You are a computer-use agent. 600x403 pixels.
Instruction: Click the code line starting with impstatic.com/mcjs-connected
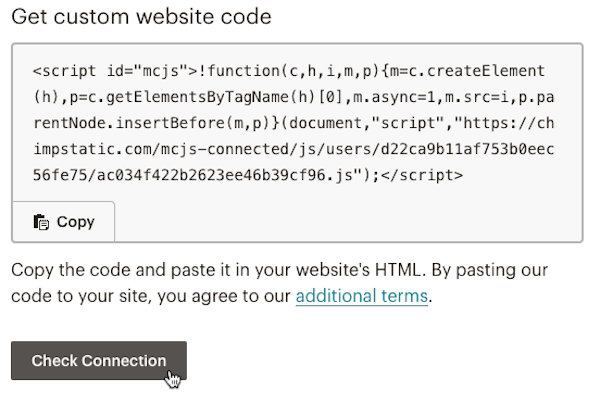coord(293,149)
